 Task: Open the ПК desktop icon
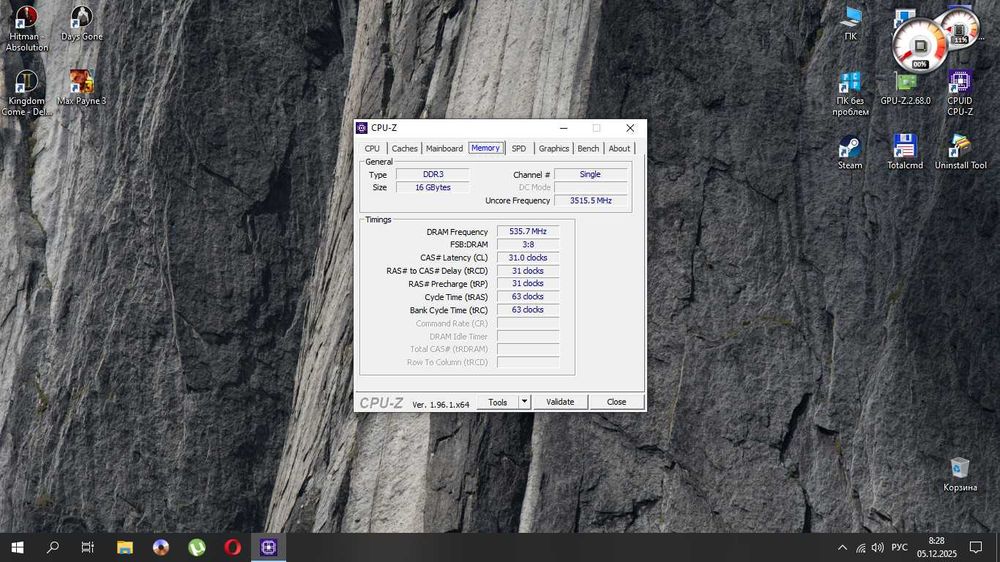coord(850,24)
